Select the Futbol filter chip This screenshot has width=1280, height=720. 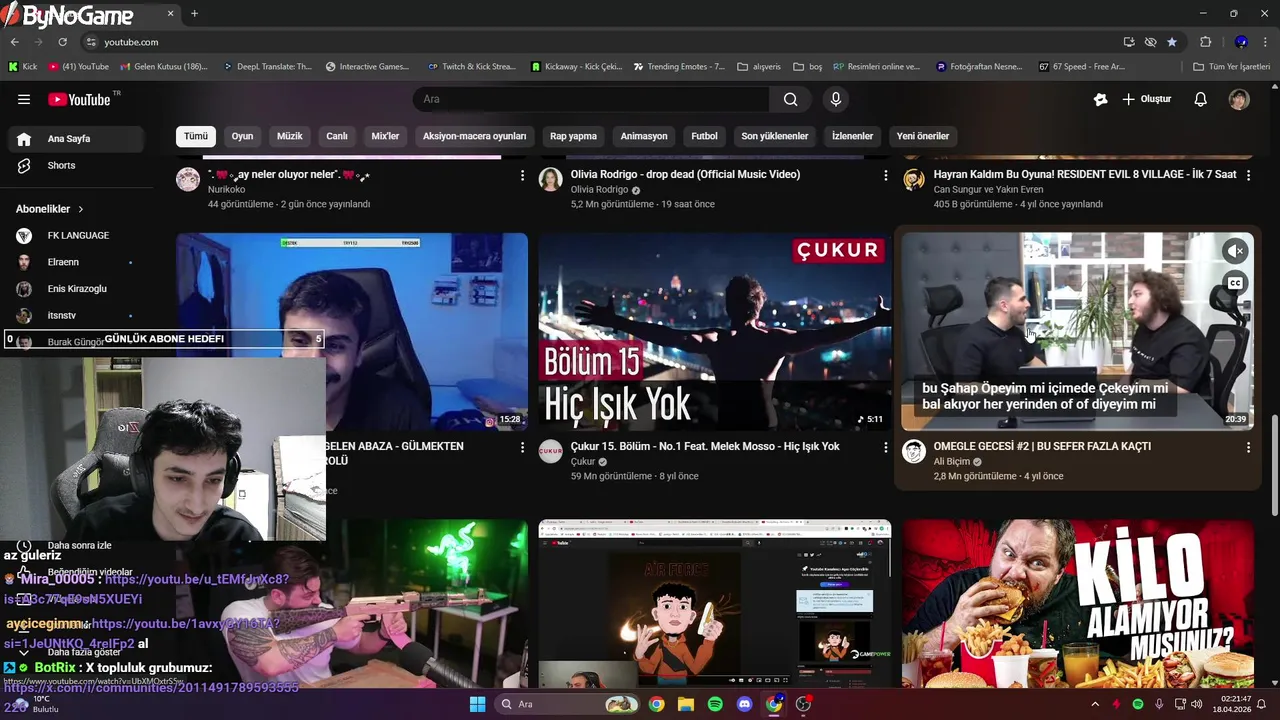[704, 136]
